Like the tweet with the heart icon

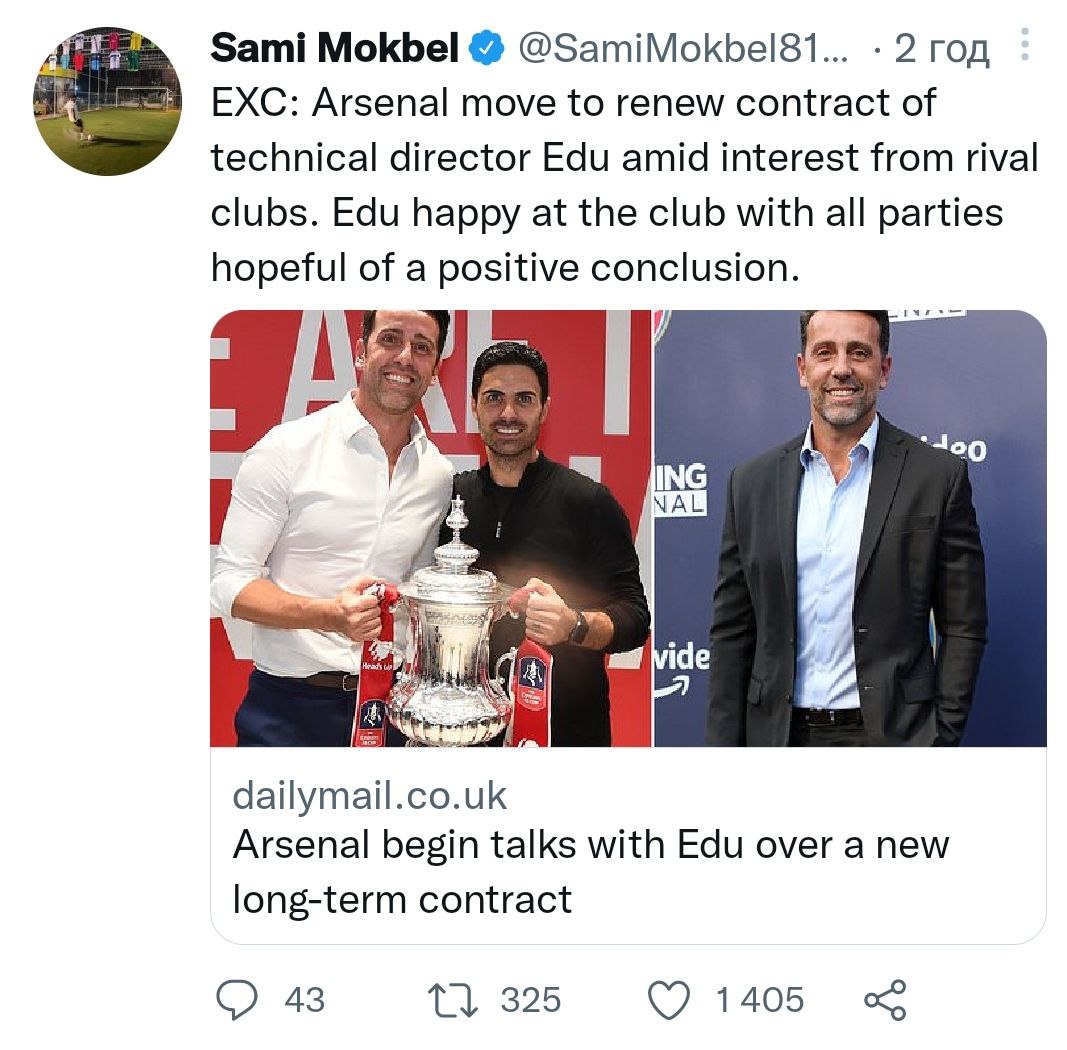(x=669, y=1000)
